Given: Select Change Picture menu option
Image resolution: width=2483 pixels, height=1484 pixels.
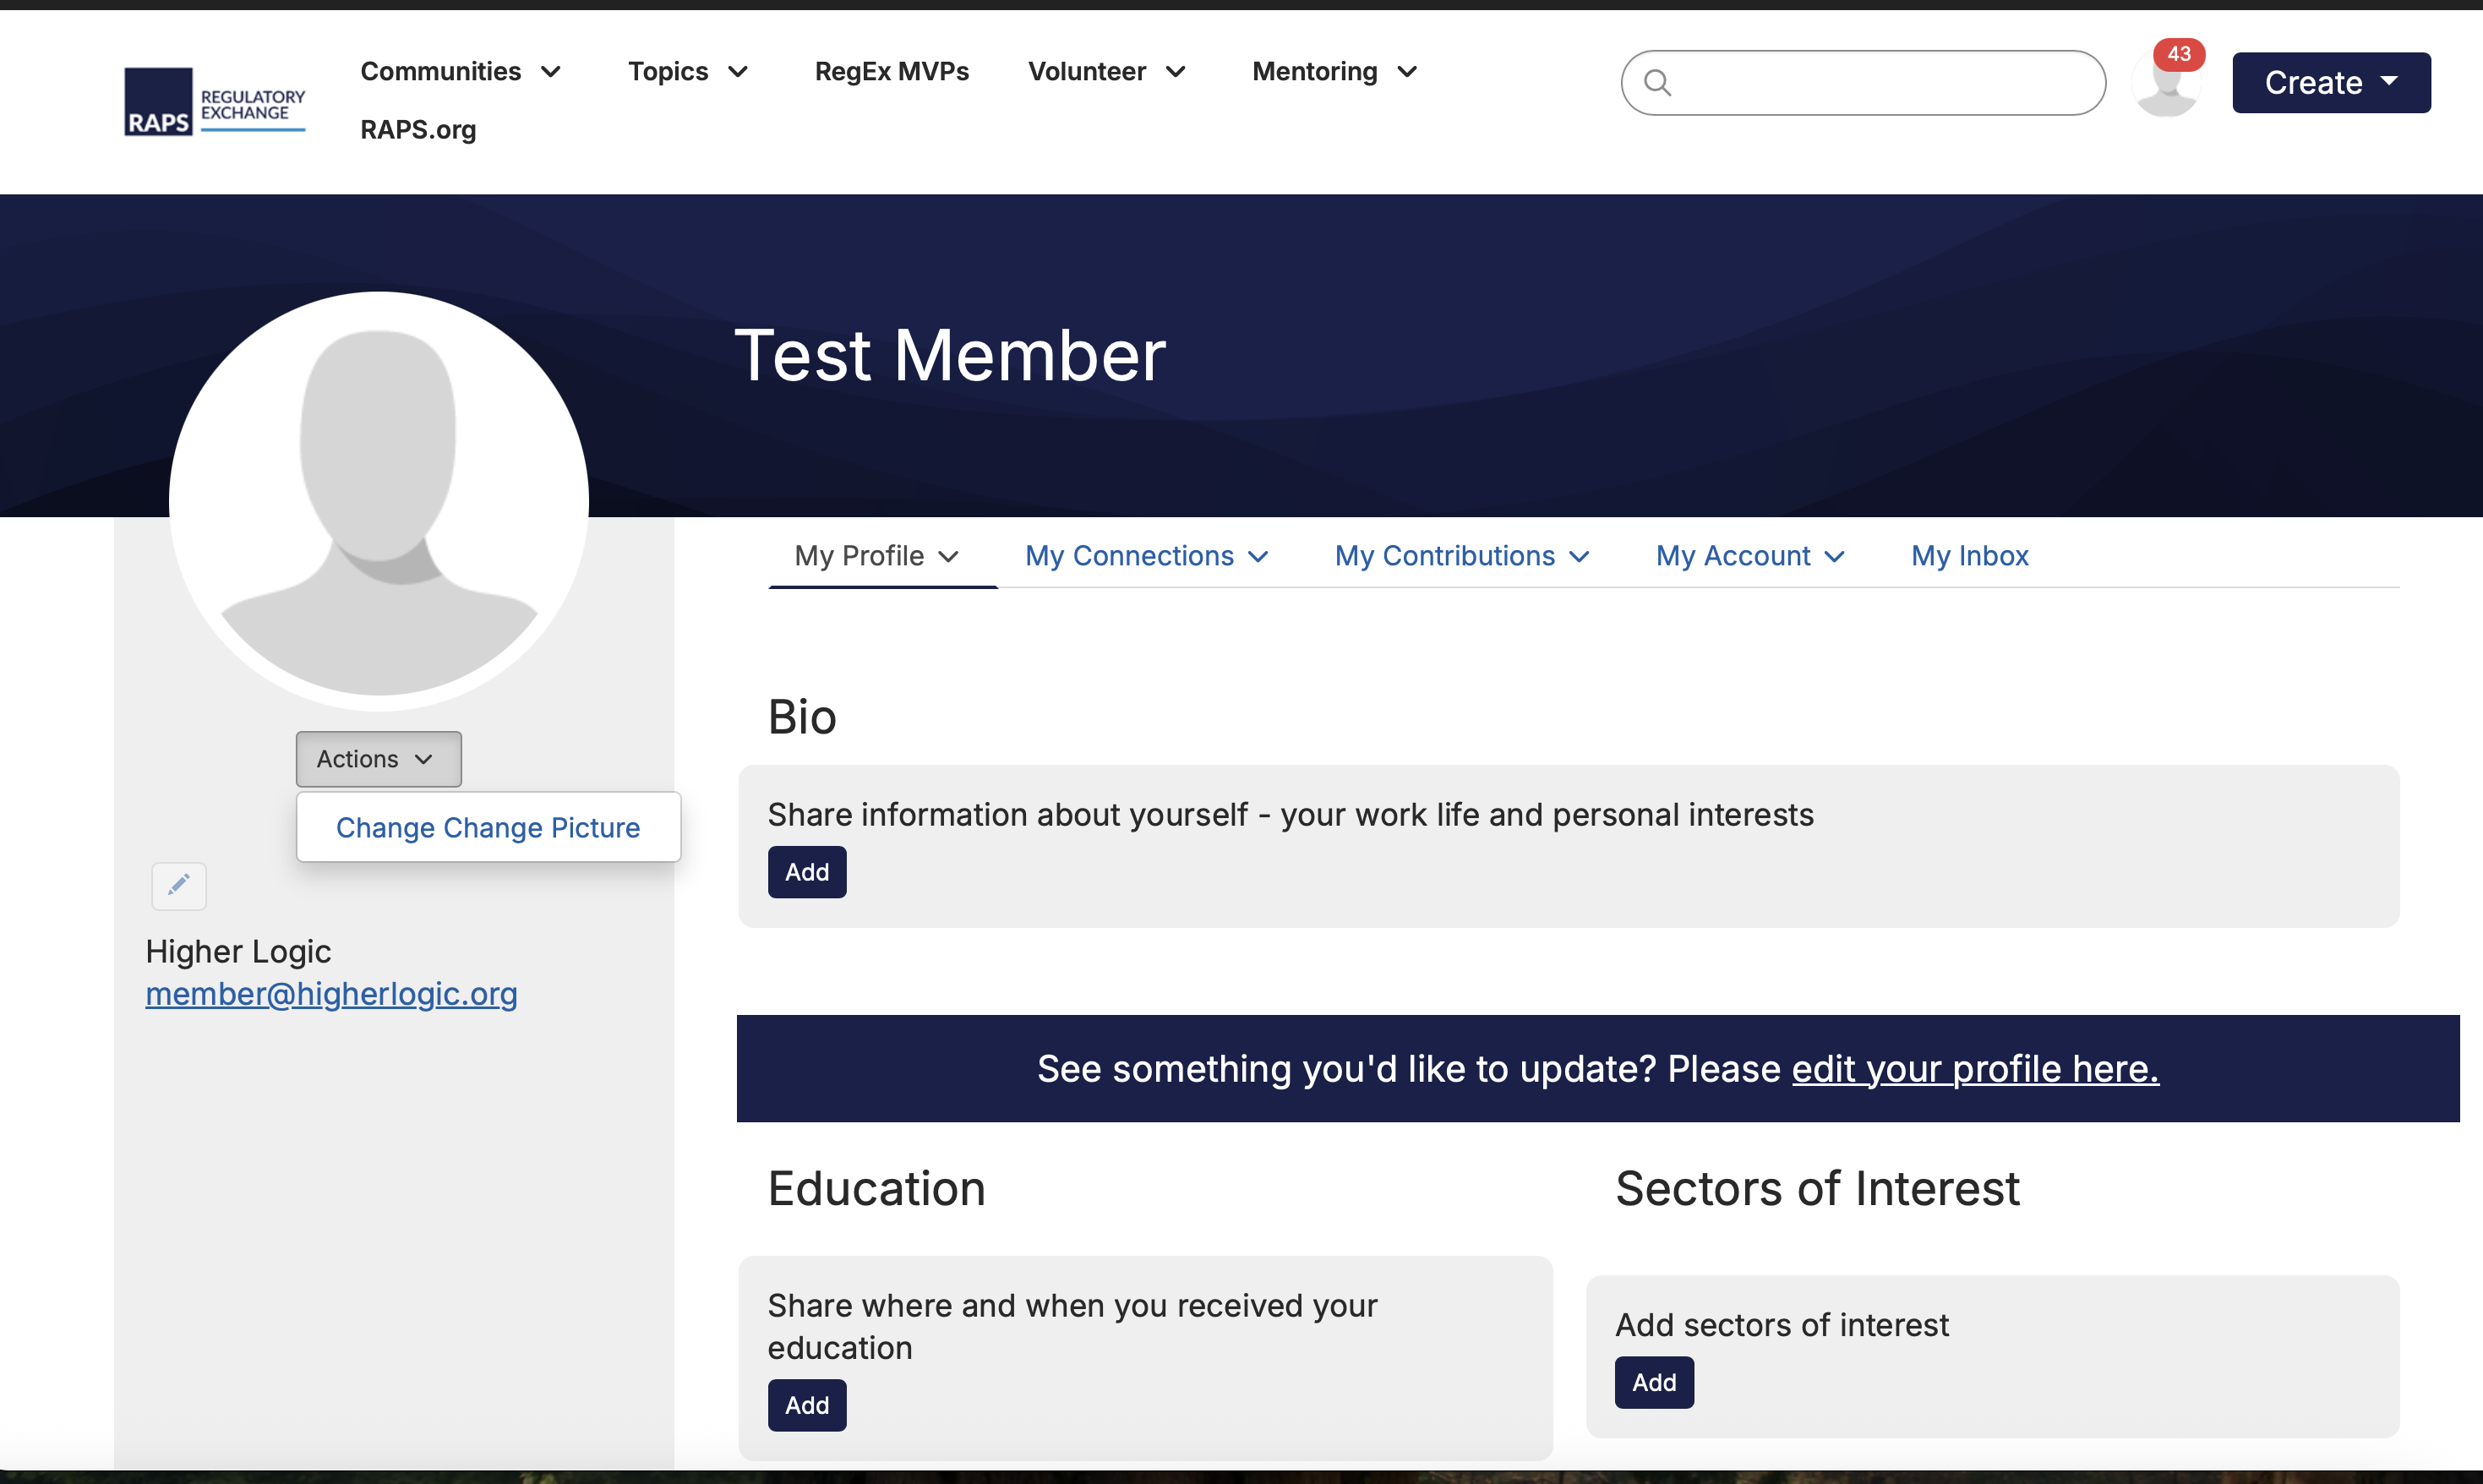Looking at the screenshot, I should 488,828.
